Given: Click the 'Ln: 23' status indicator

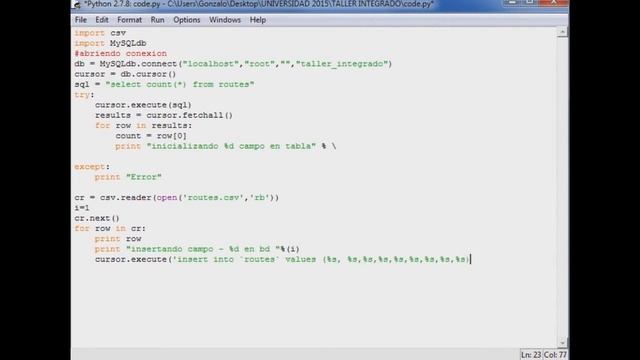Looking at the screenshot, I should point(531,355).
